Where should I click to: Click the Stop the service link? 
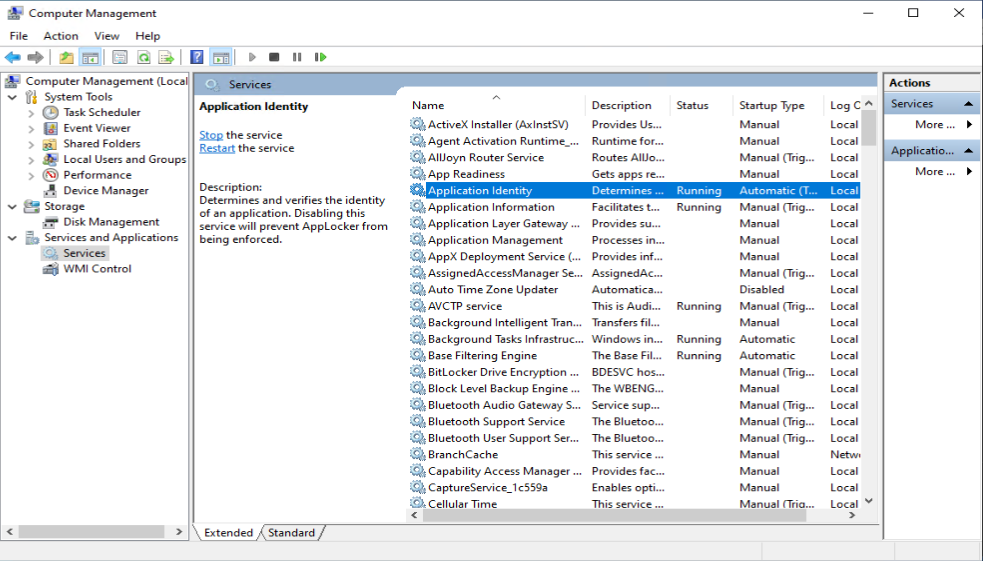[x=211, y=135]
